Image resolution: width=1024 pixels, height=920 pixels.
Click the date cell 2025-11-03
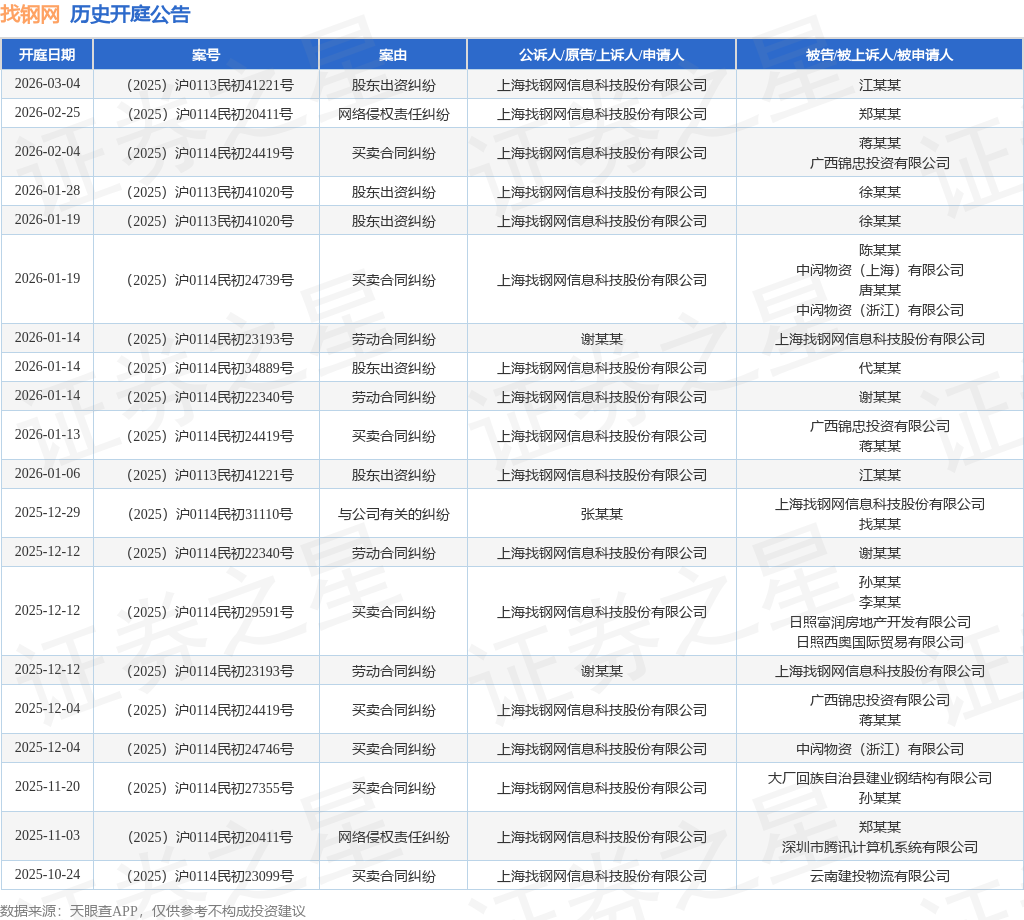(x=47, y=836)
